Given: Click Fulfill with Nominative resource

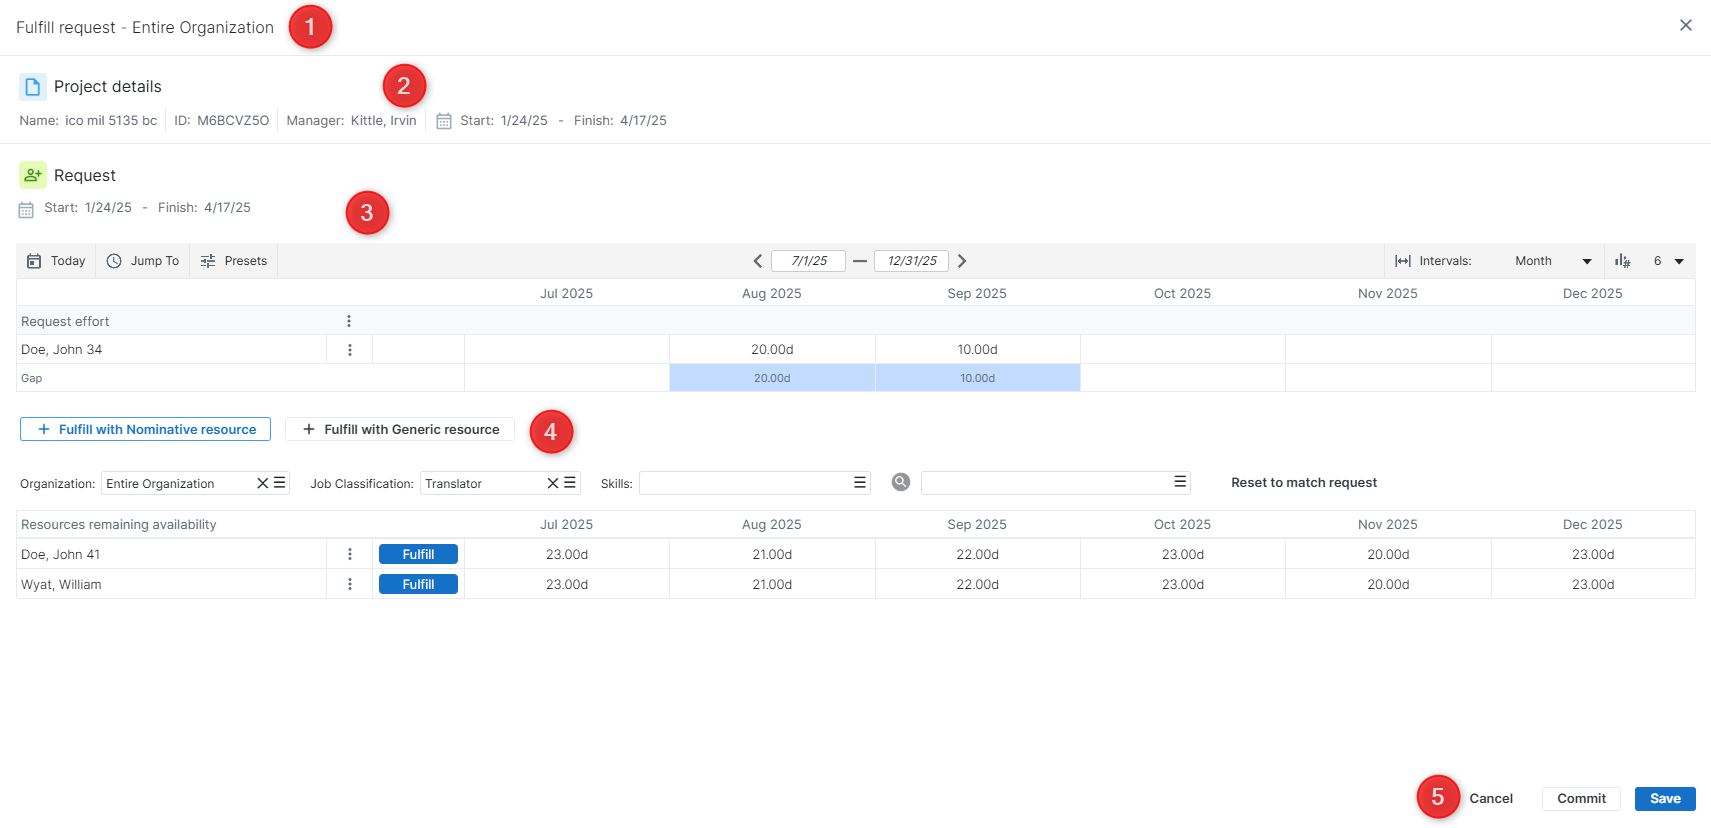Looking at the screenshot, I should pyautogui.click(x=146, y=429).
